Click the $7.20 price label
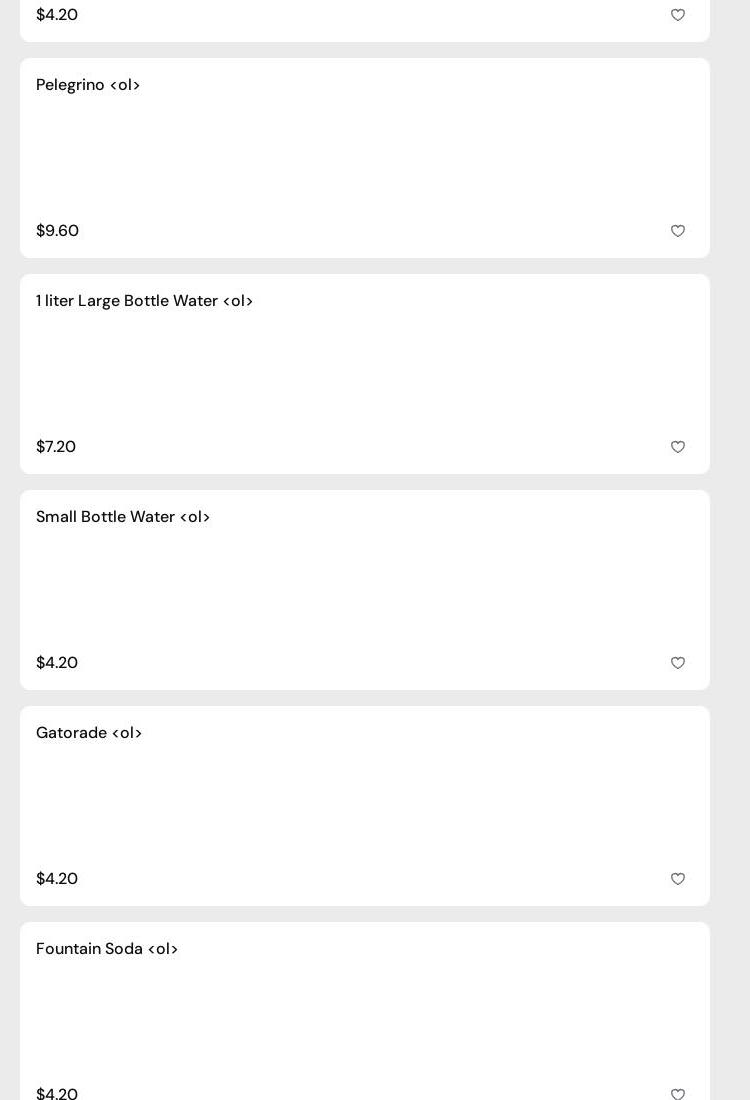This screenshot has width=750, height=1100. tap(56, 447)
